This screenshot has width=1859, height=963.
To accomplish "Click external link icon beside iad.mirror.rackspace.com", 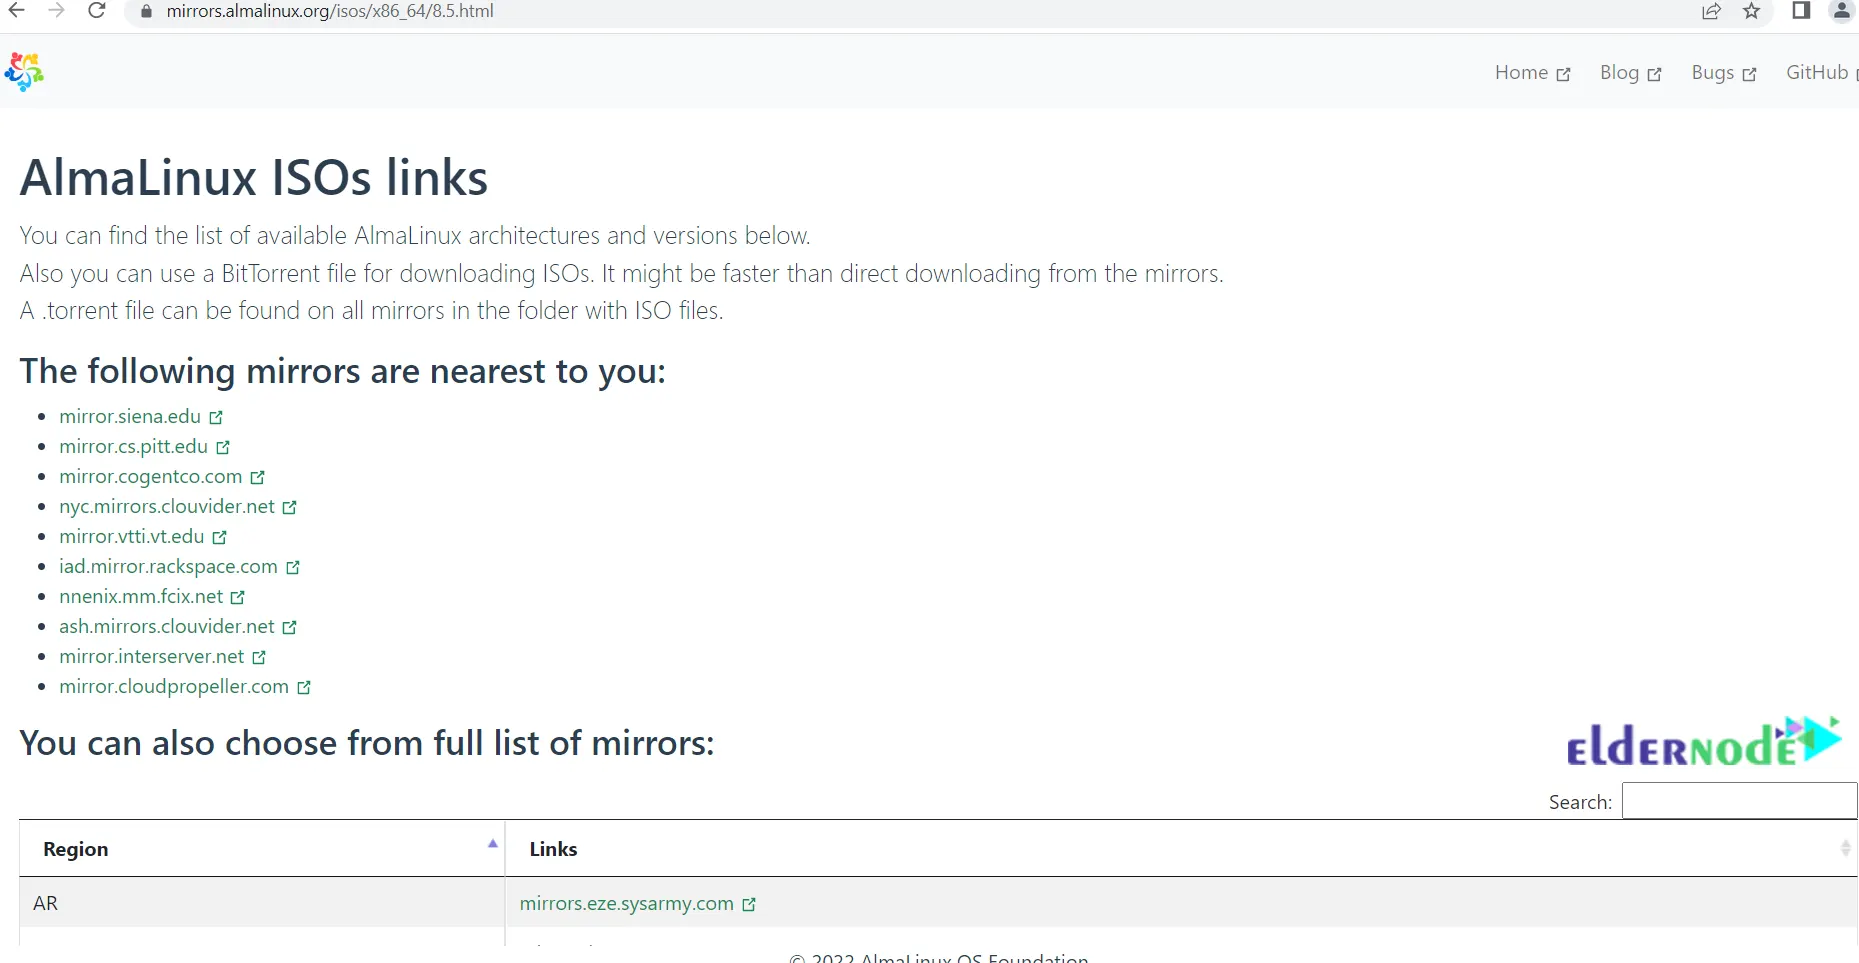I will coord(293,568).
